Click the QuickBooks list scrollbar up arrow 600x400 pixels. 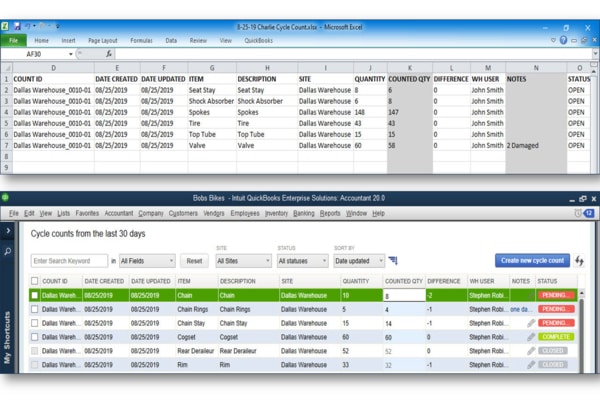point(582,293)
